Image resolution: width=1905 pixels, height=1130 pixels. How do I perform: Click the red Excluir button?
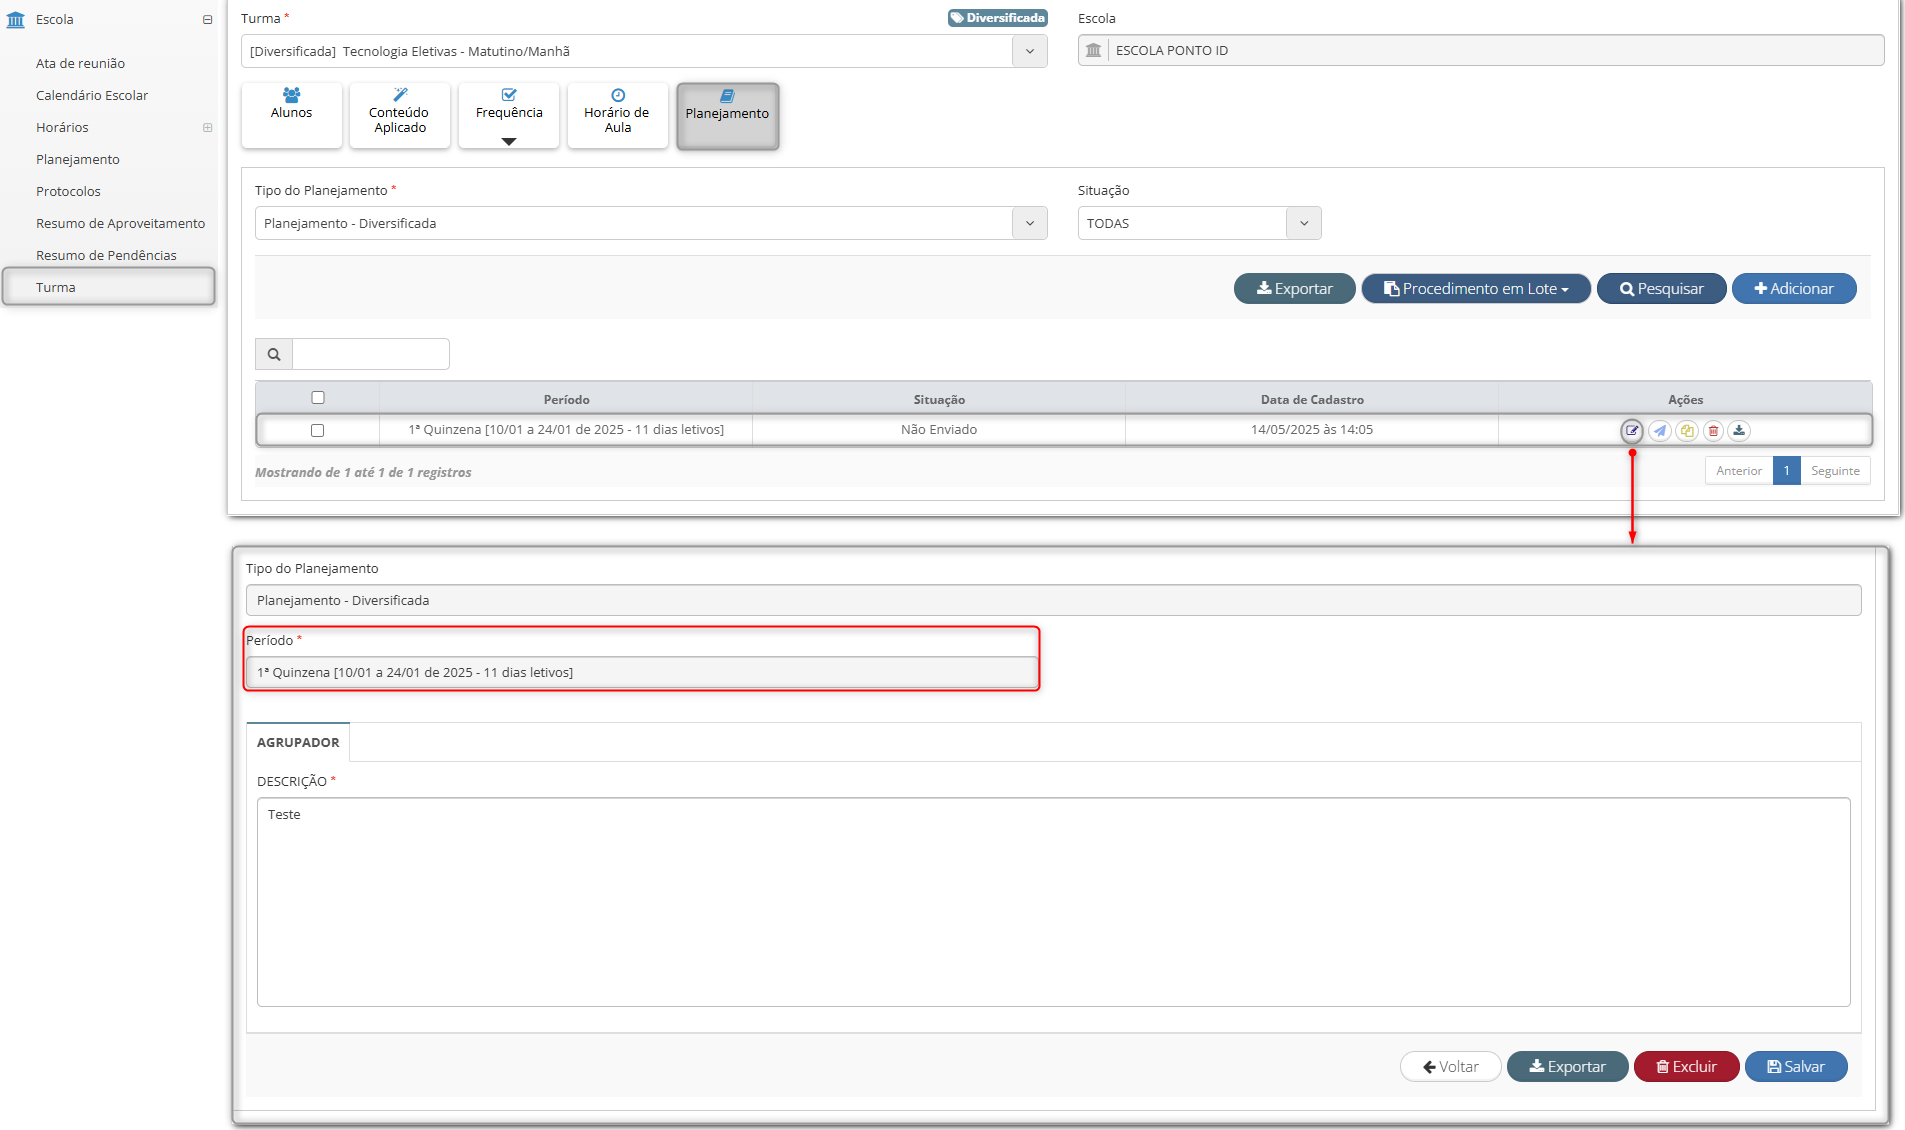click(x=1687, y=1067)
